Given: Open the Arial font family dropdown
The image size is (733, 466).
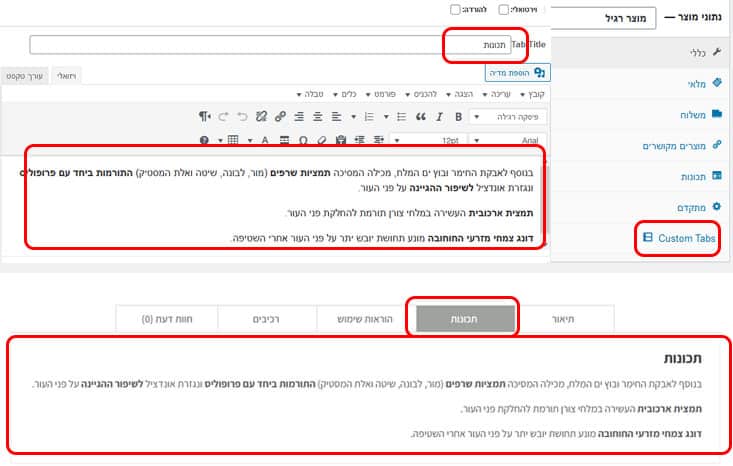Looking at the screenshot, I should tap(508, 140).
